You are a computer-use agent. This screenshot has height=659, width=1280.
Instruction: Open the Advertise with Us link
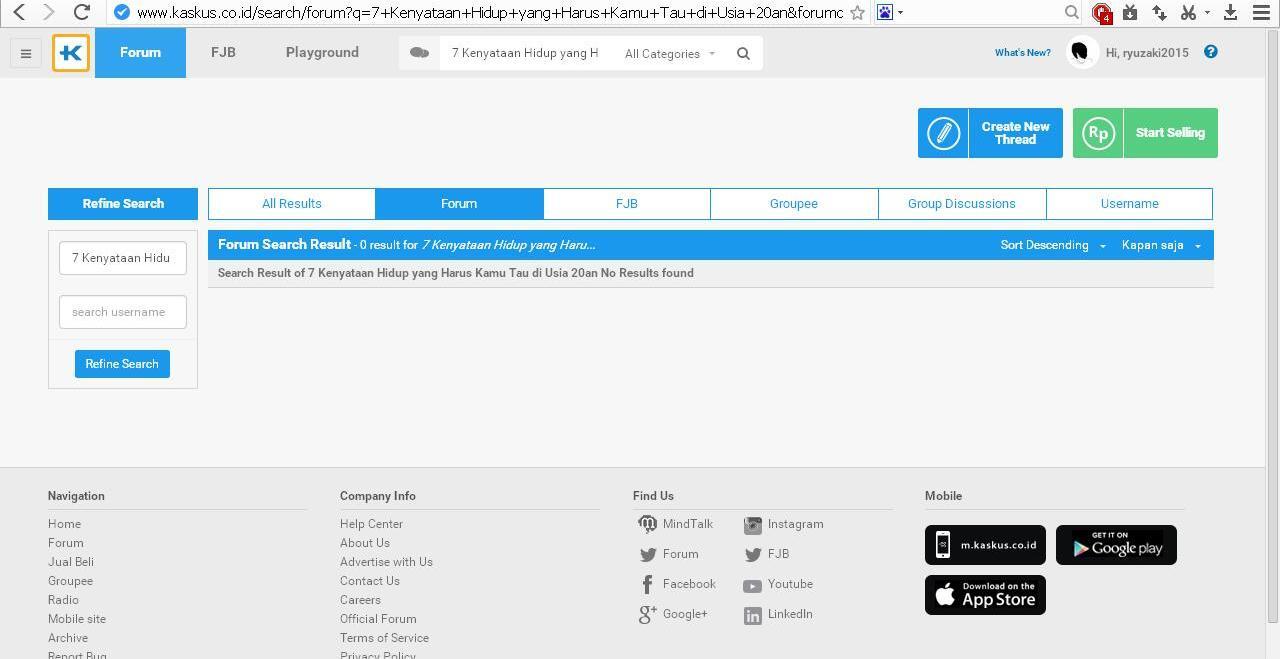click(x=386, y=562)
